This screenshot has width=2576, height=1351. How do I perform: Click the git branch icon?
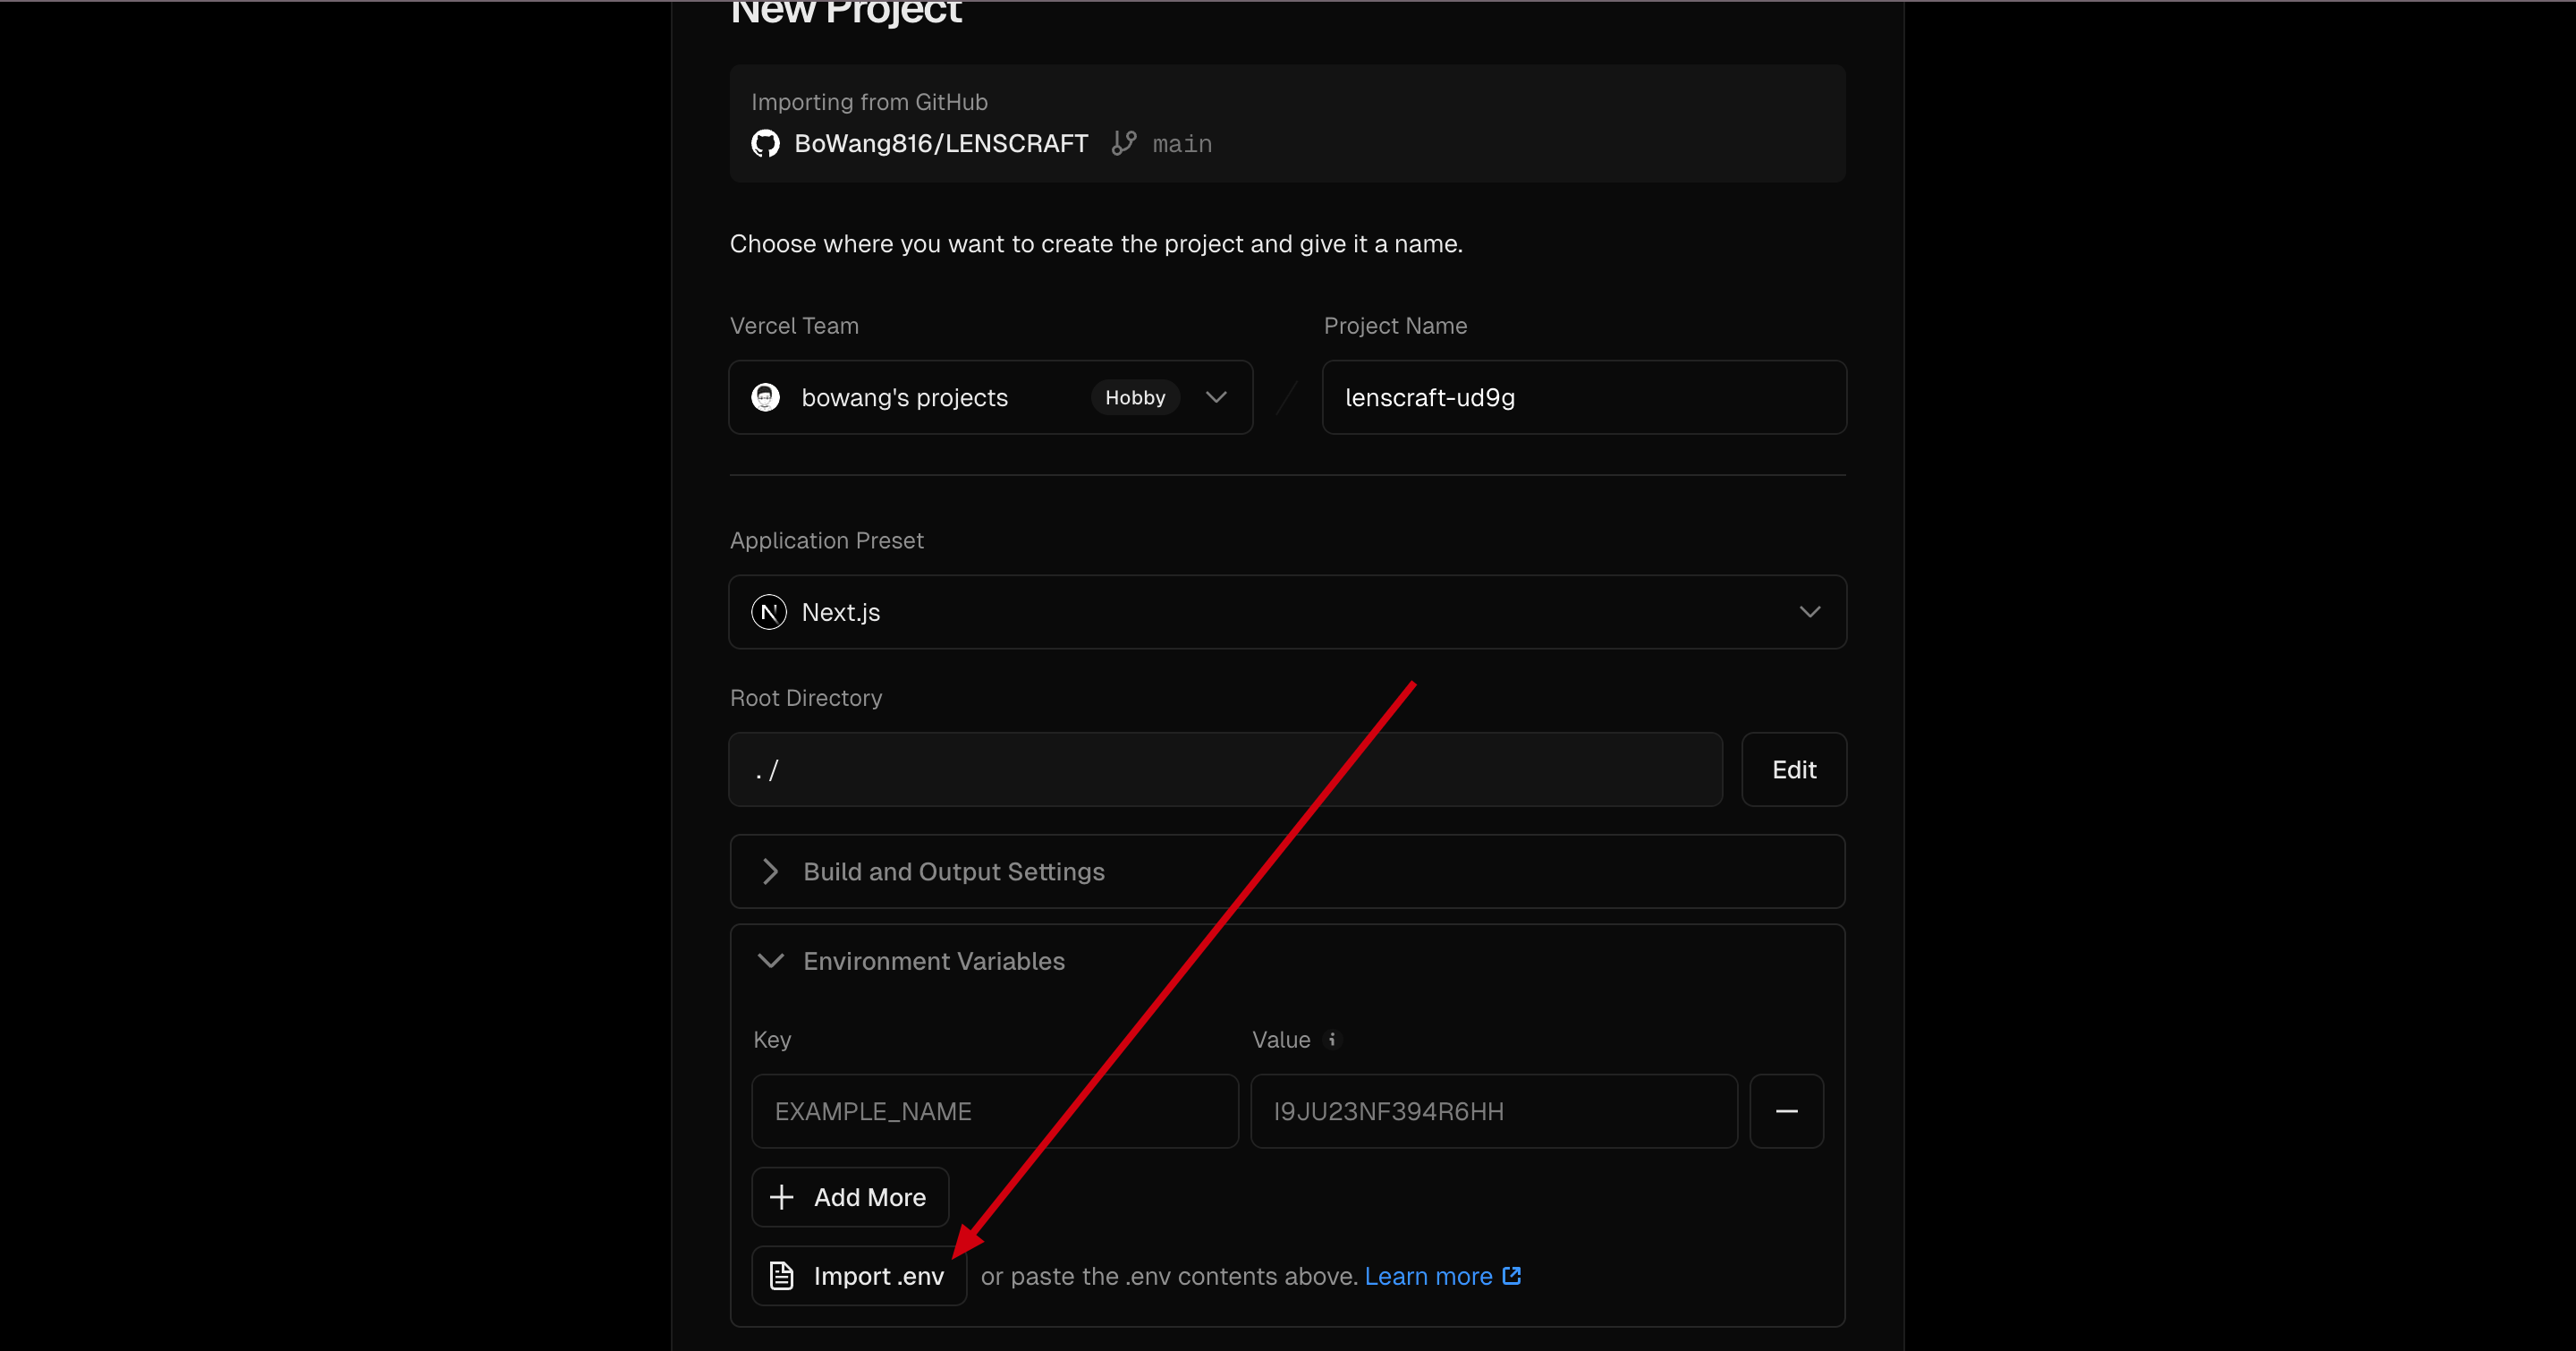tap(1124, 144)
